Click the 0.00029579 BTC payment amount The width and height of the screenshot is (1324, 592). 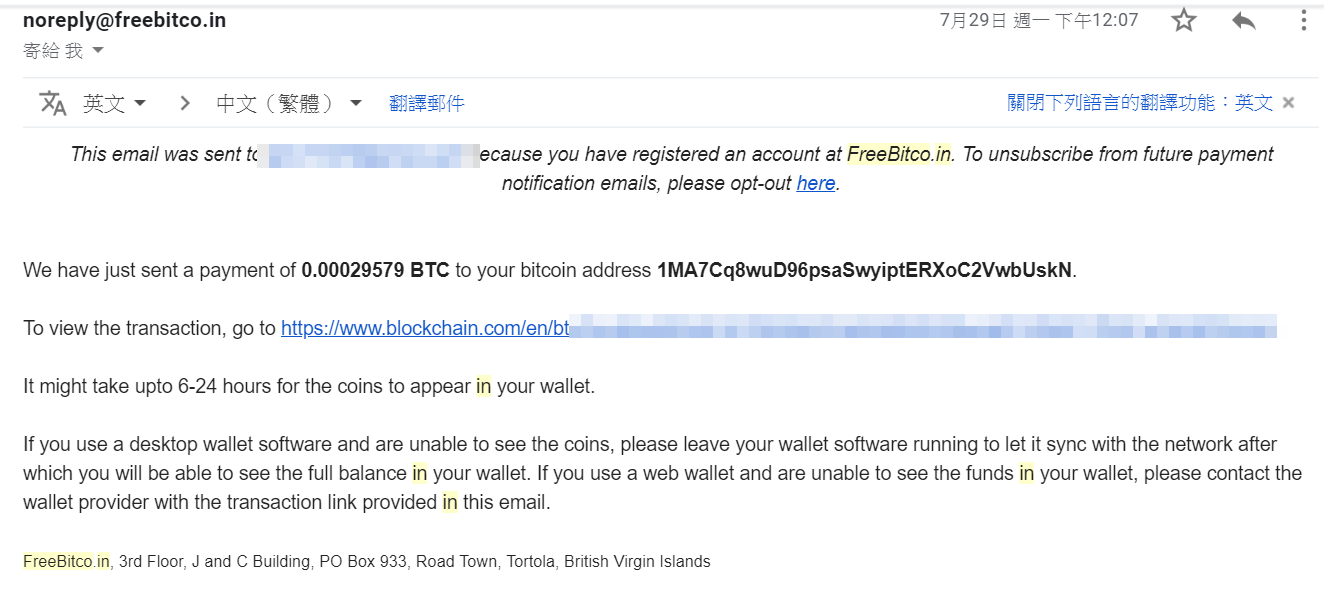pos(375,270)
